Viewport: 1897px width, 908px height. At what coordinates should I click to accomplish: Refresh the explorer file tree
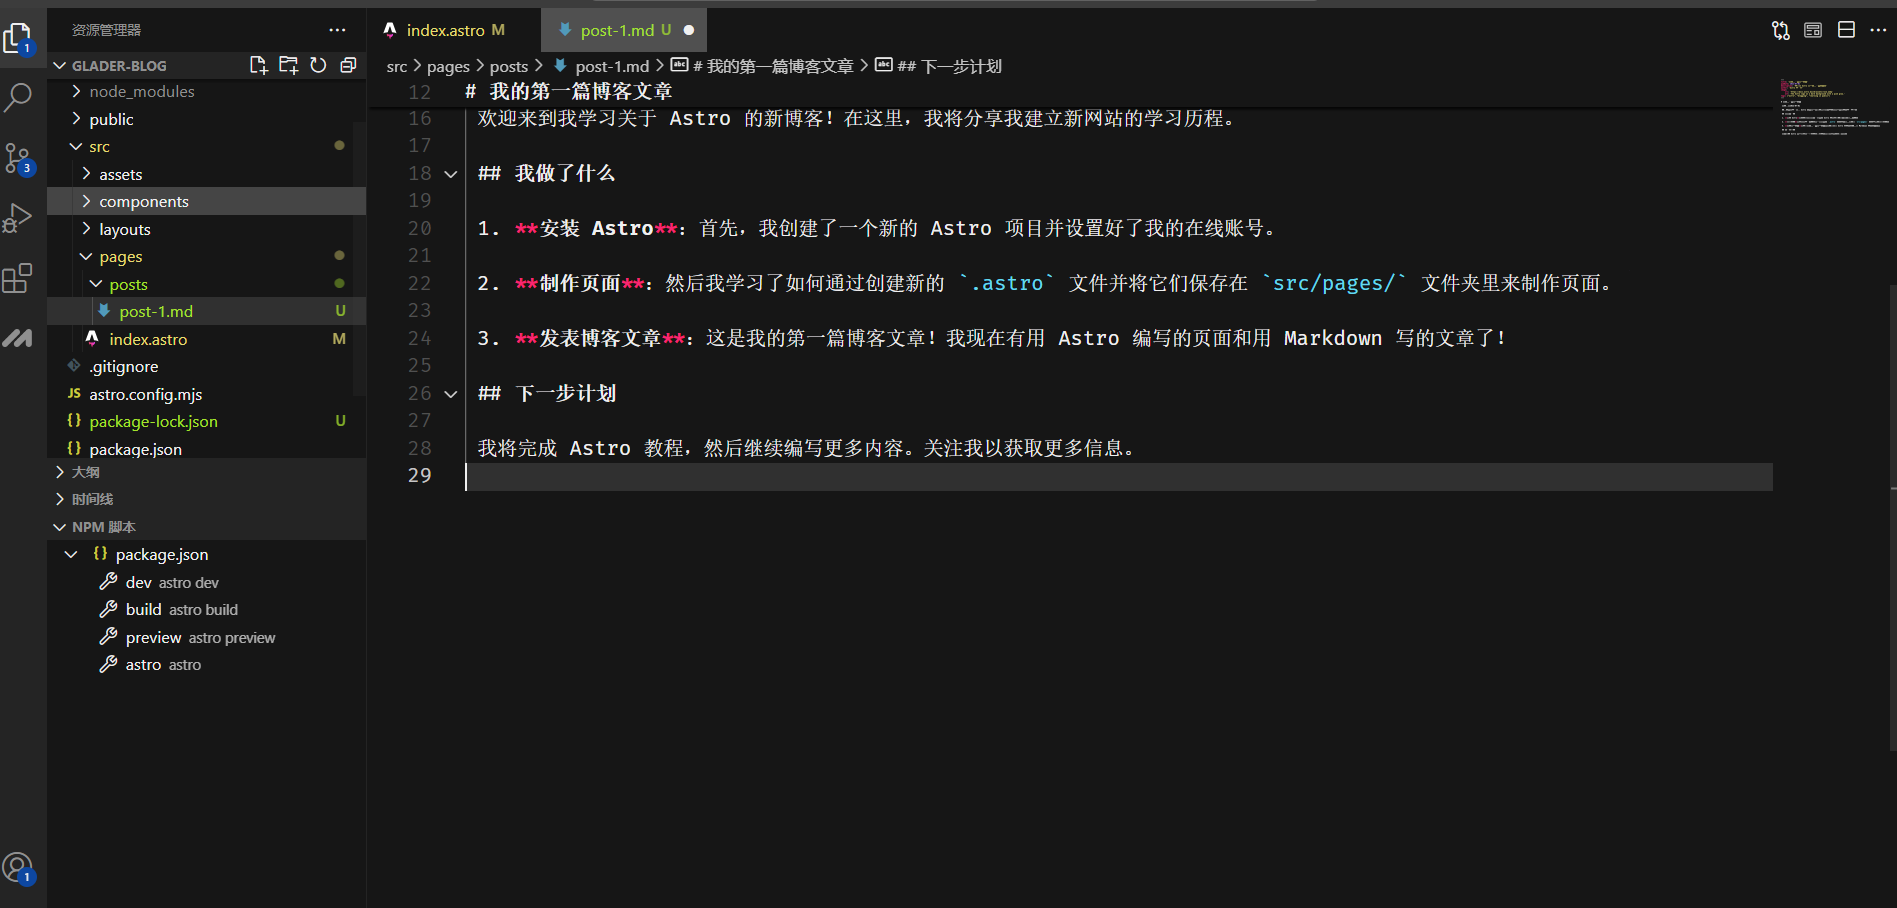318,65
